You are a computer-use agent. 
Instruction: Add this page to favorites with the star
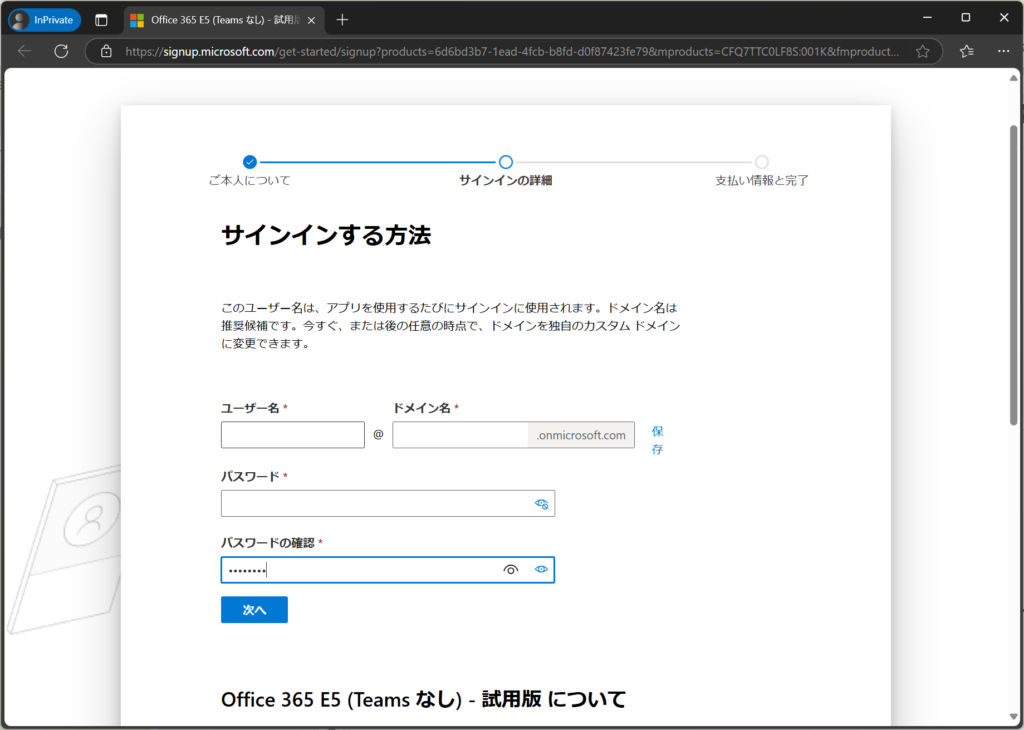922,51
